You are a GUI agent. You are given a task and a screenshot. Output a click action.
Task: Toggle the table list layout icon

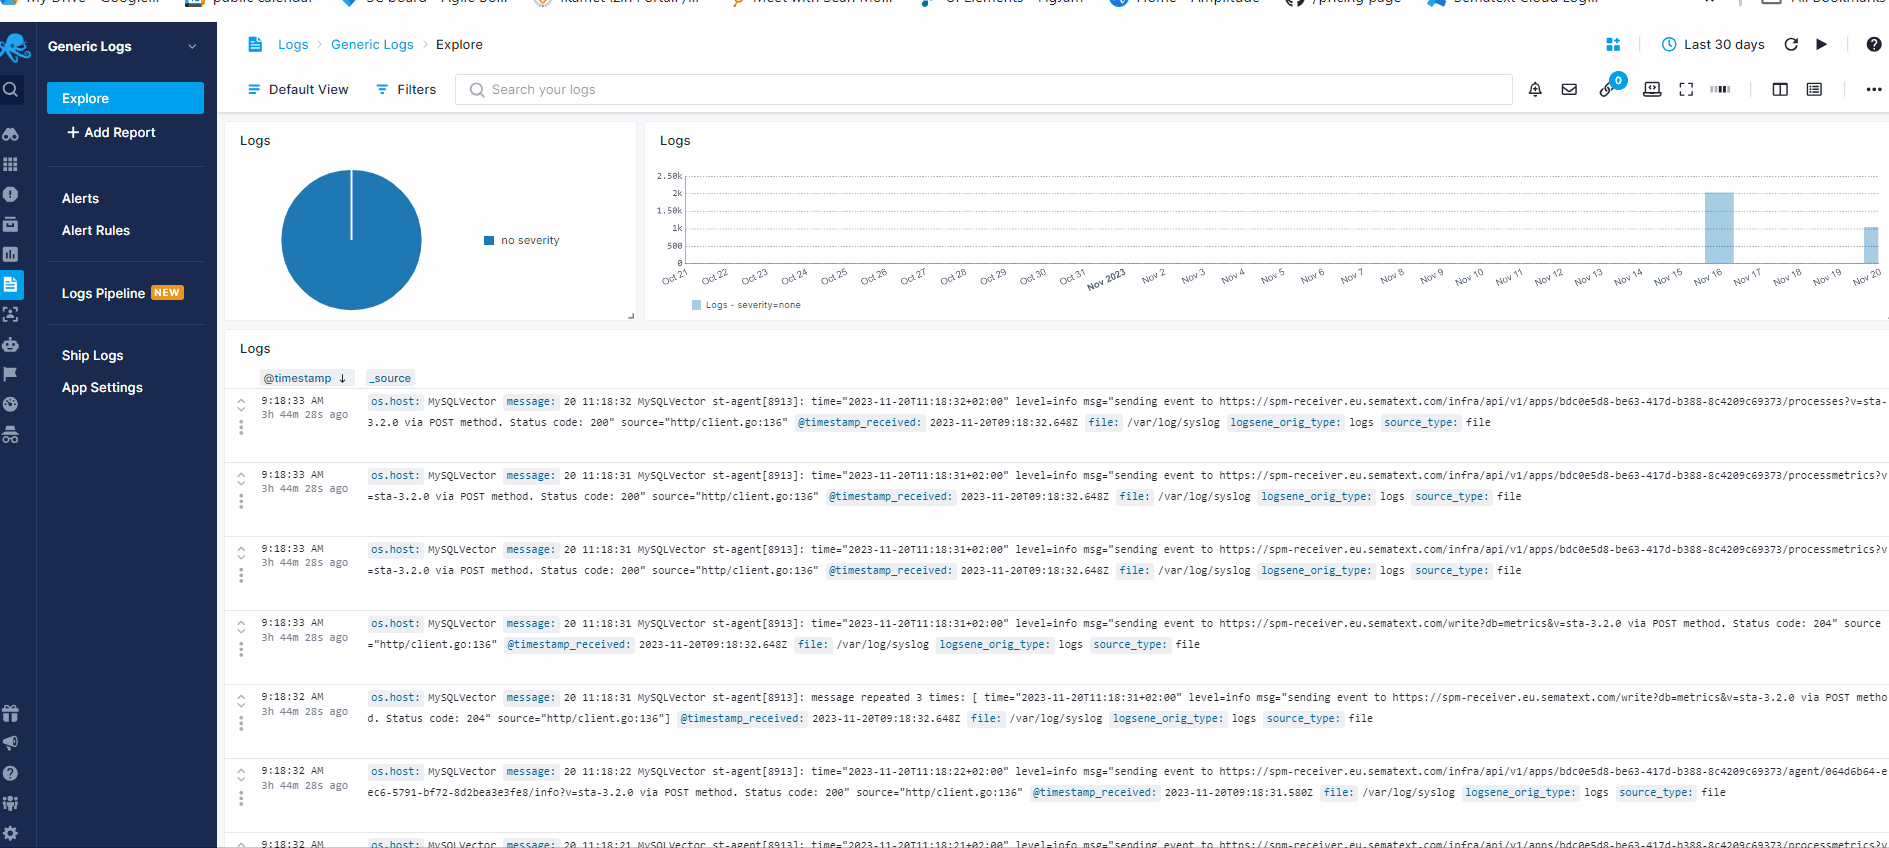pos(1814,90)
